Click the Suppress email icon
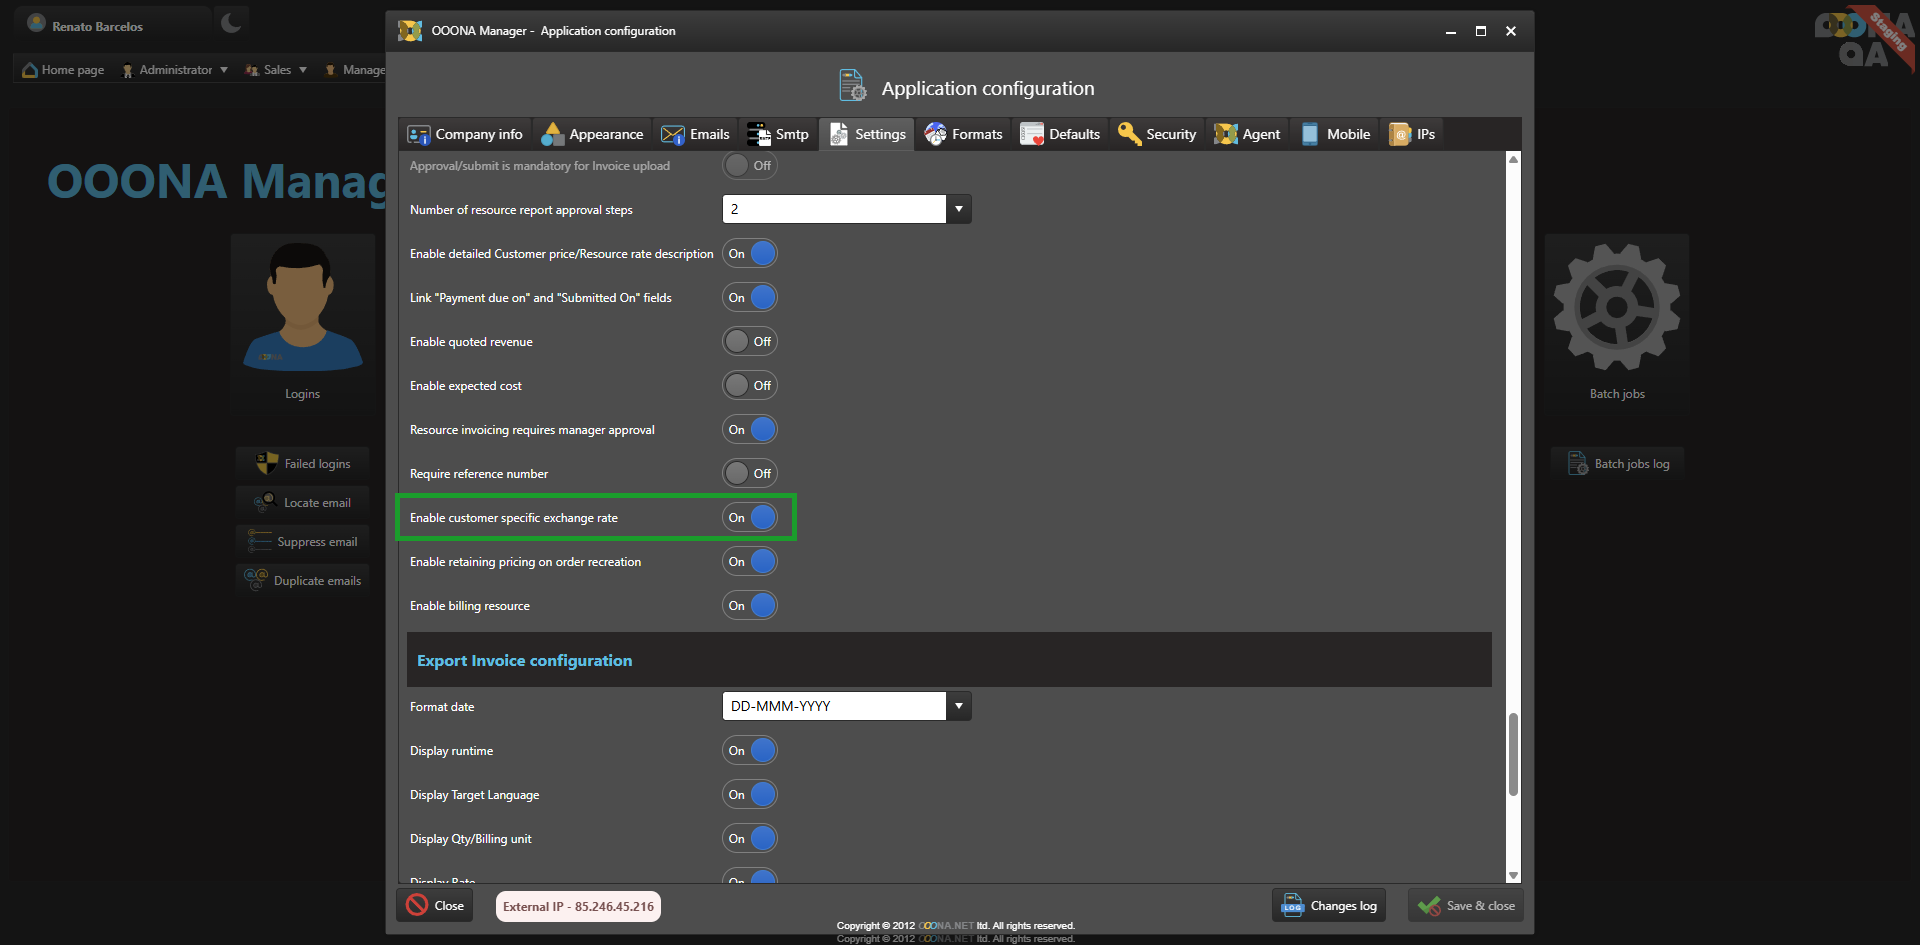1920x945 pixels. pyautogui.click(x=260, y=541)
